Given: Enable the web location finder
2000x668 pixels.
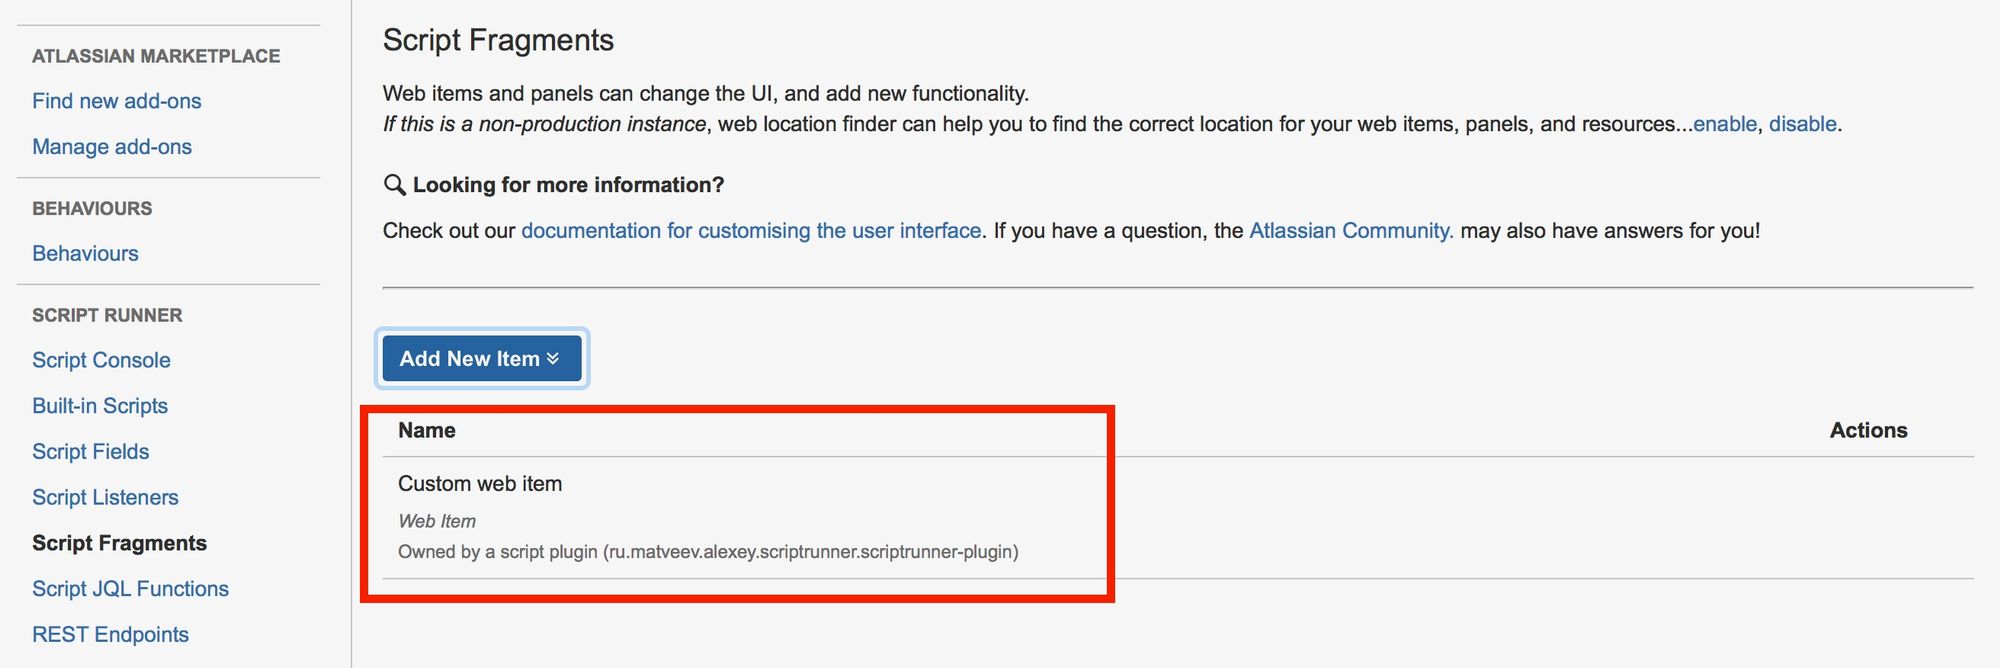Looking at the screenshot, I should [1724, 124].
